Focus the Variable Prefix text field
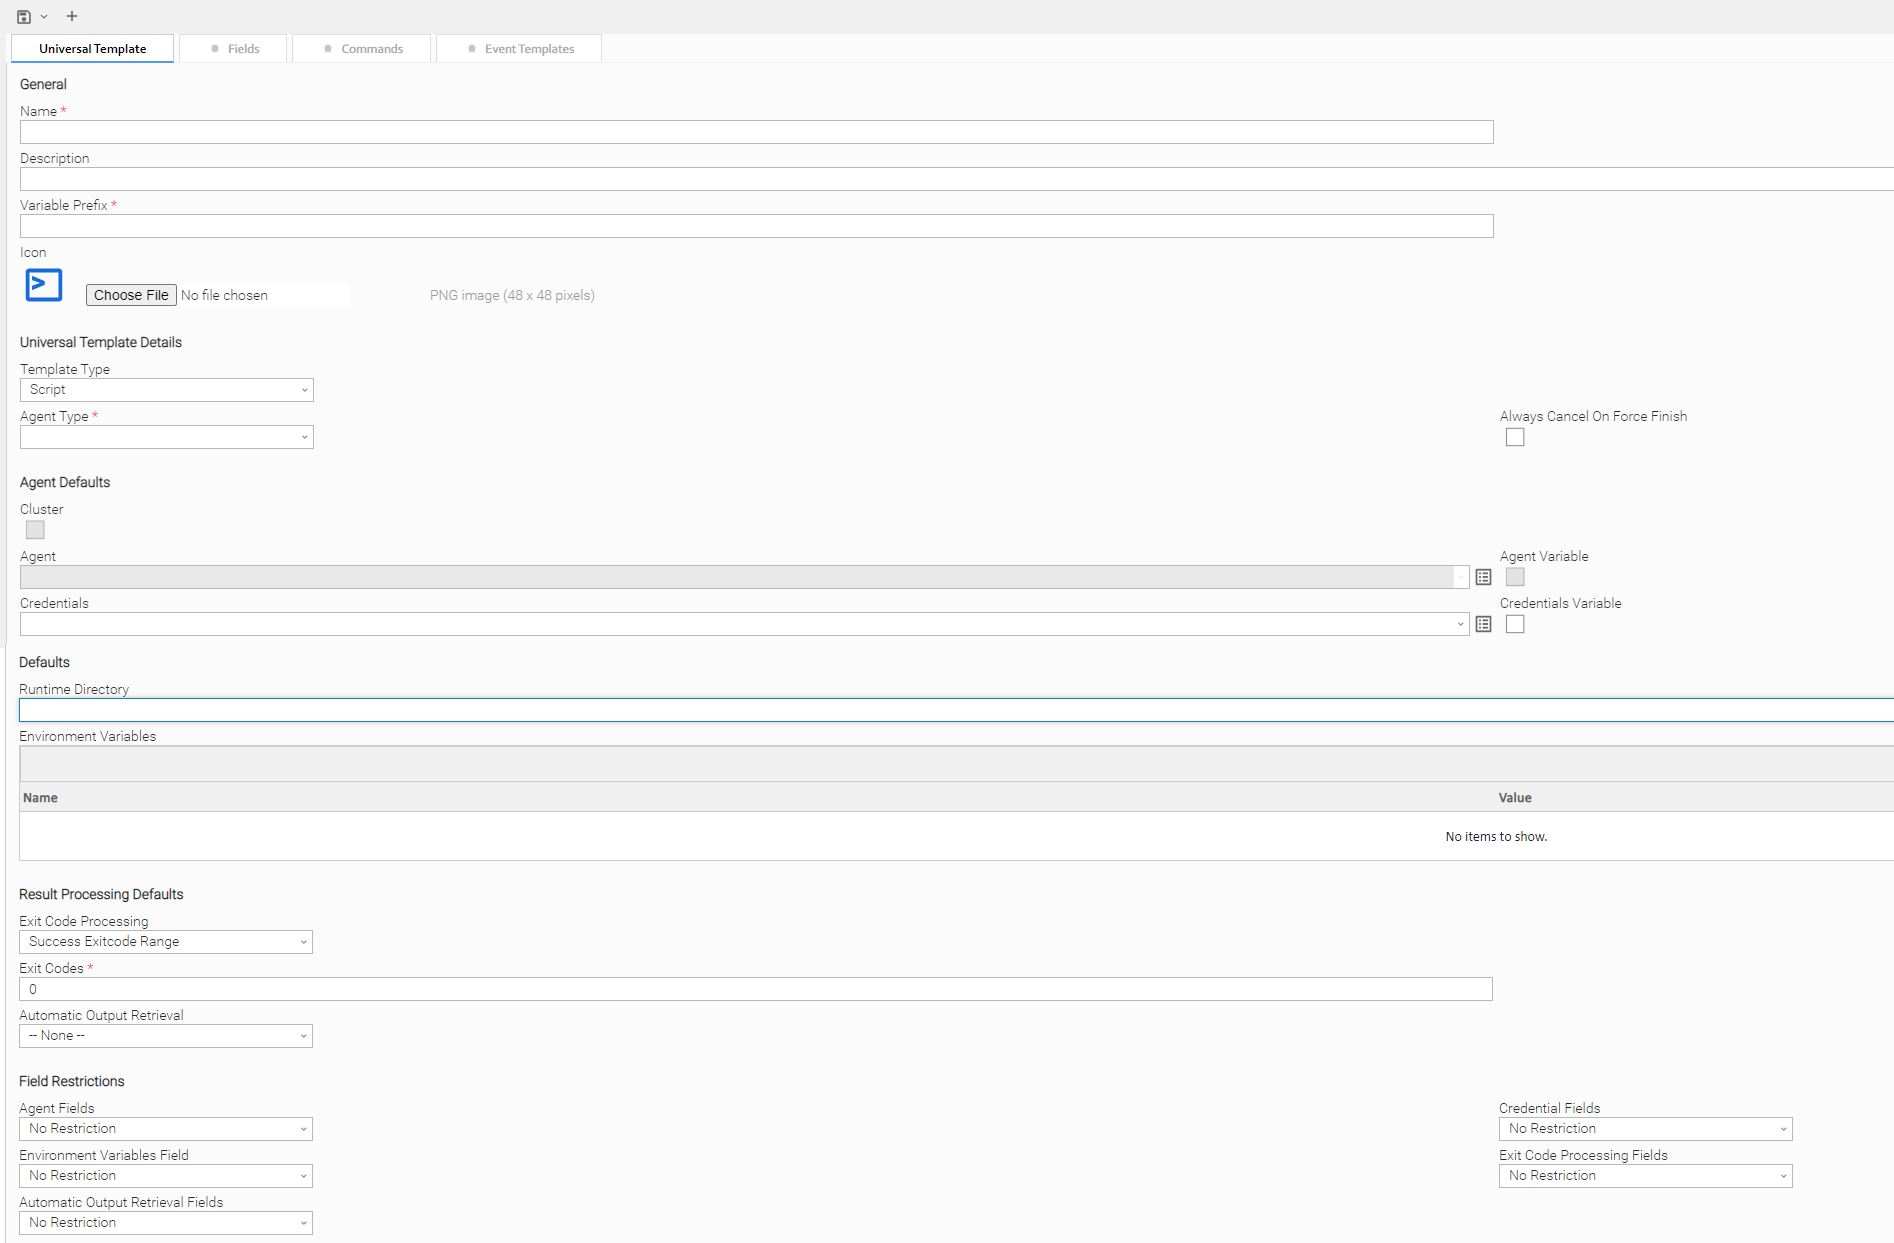This screenshot has width=1894, height=1243. (x=756, y=226)
